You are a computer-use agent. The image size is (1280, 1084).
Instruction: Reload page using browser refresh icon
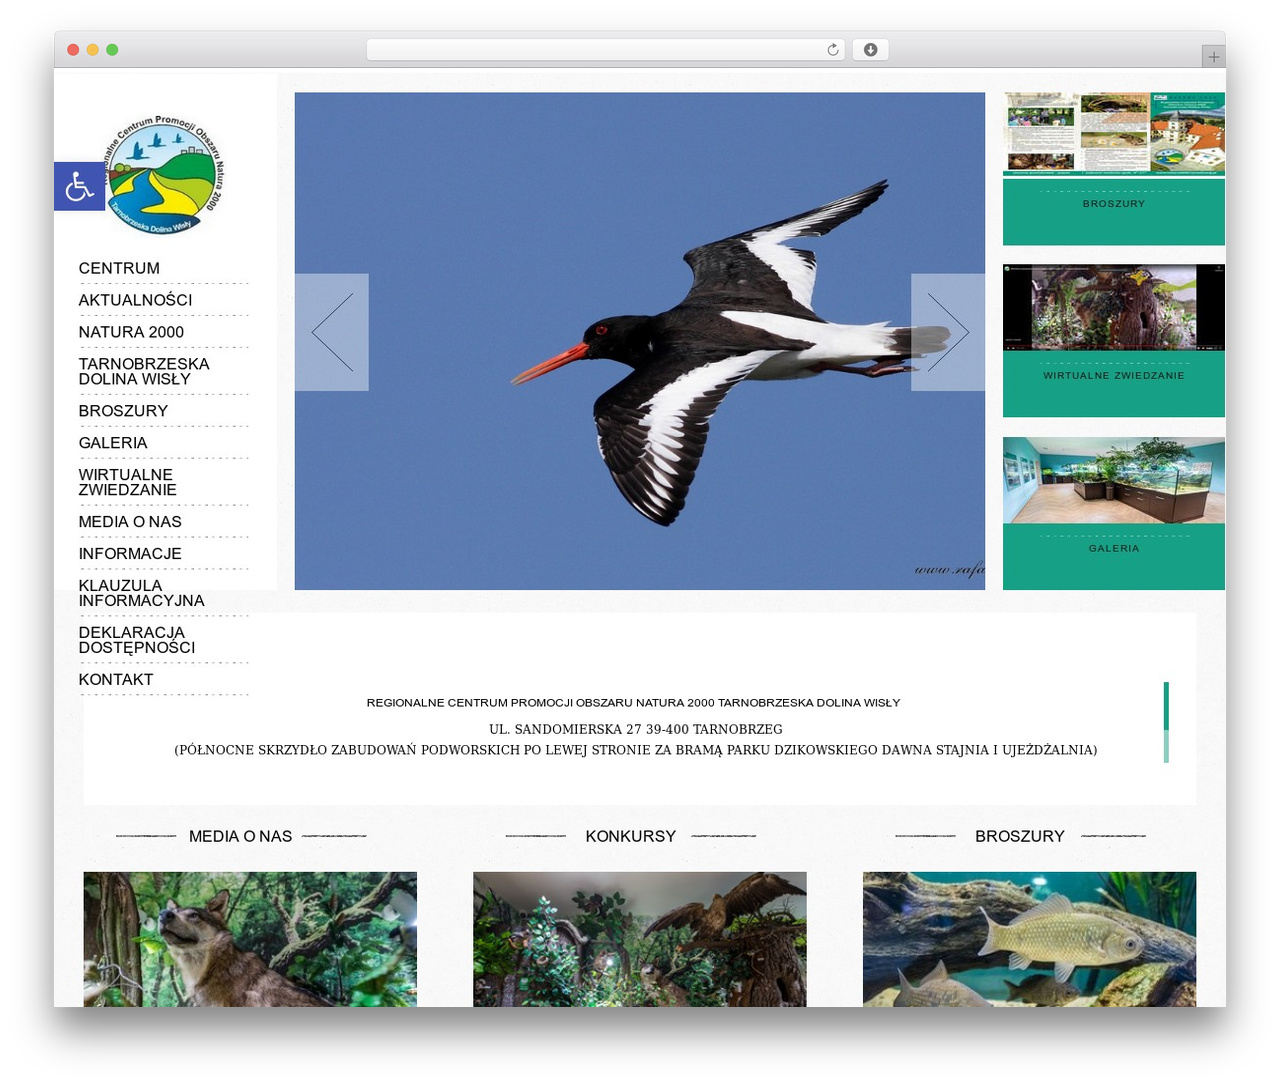pos(833,50)
